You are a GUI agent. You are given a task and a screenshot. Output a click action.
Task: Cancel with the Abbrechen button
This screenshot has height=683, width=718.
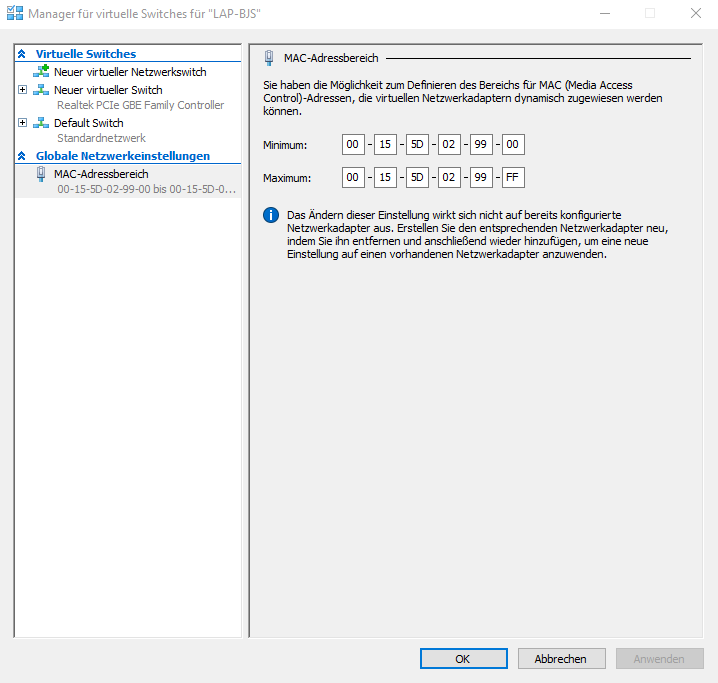[561, 659]
